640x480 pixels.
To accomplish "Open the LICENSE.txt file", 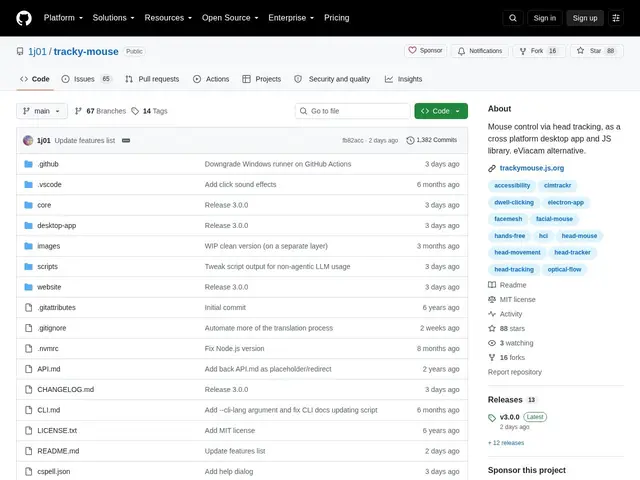I will click(57, 431).
